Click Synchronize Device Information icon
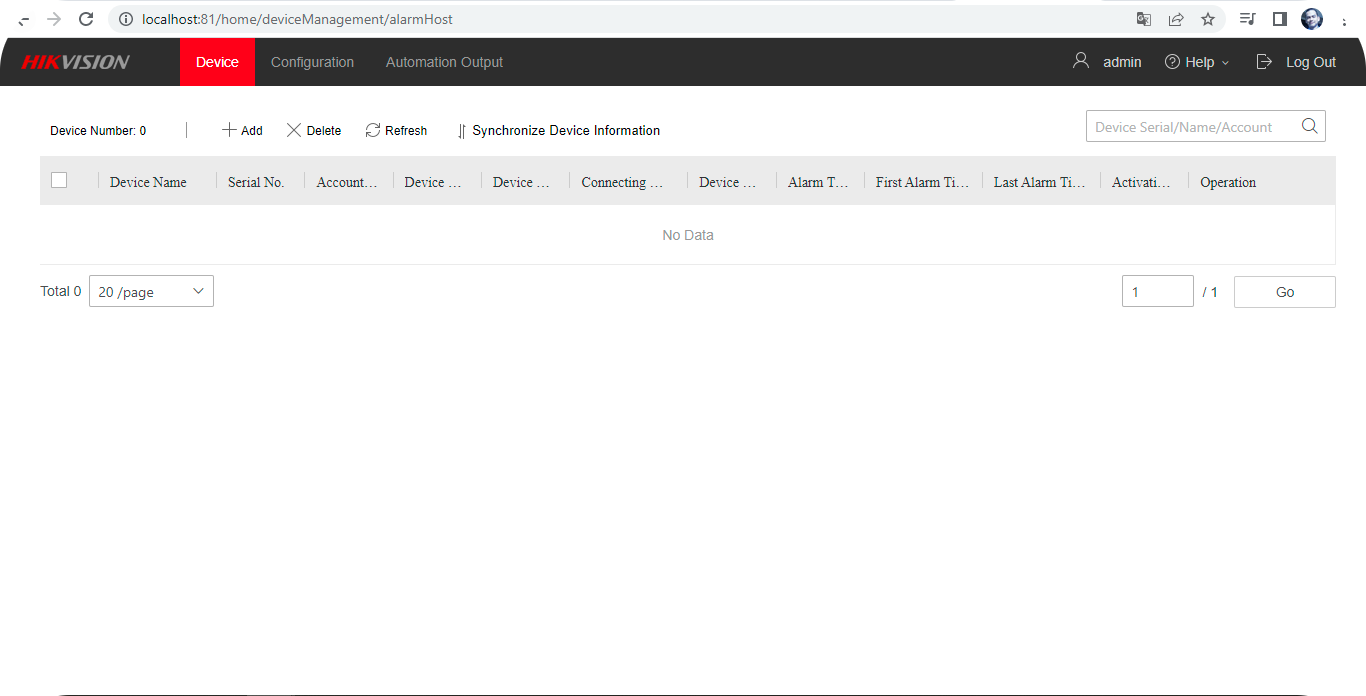 tap(461, 131)
